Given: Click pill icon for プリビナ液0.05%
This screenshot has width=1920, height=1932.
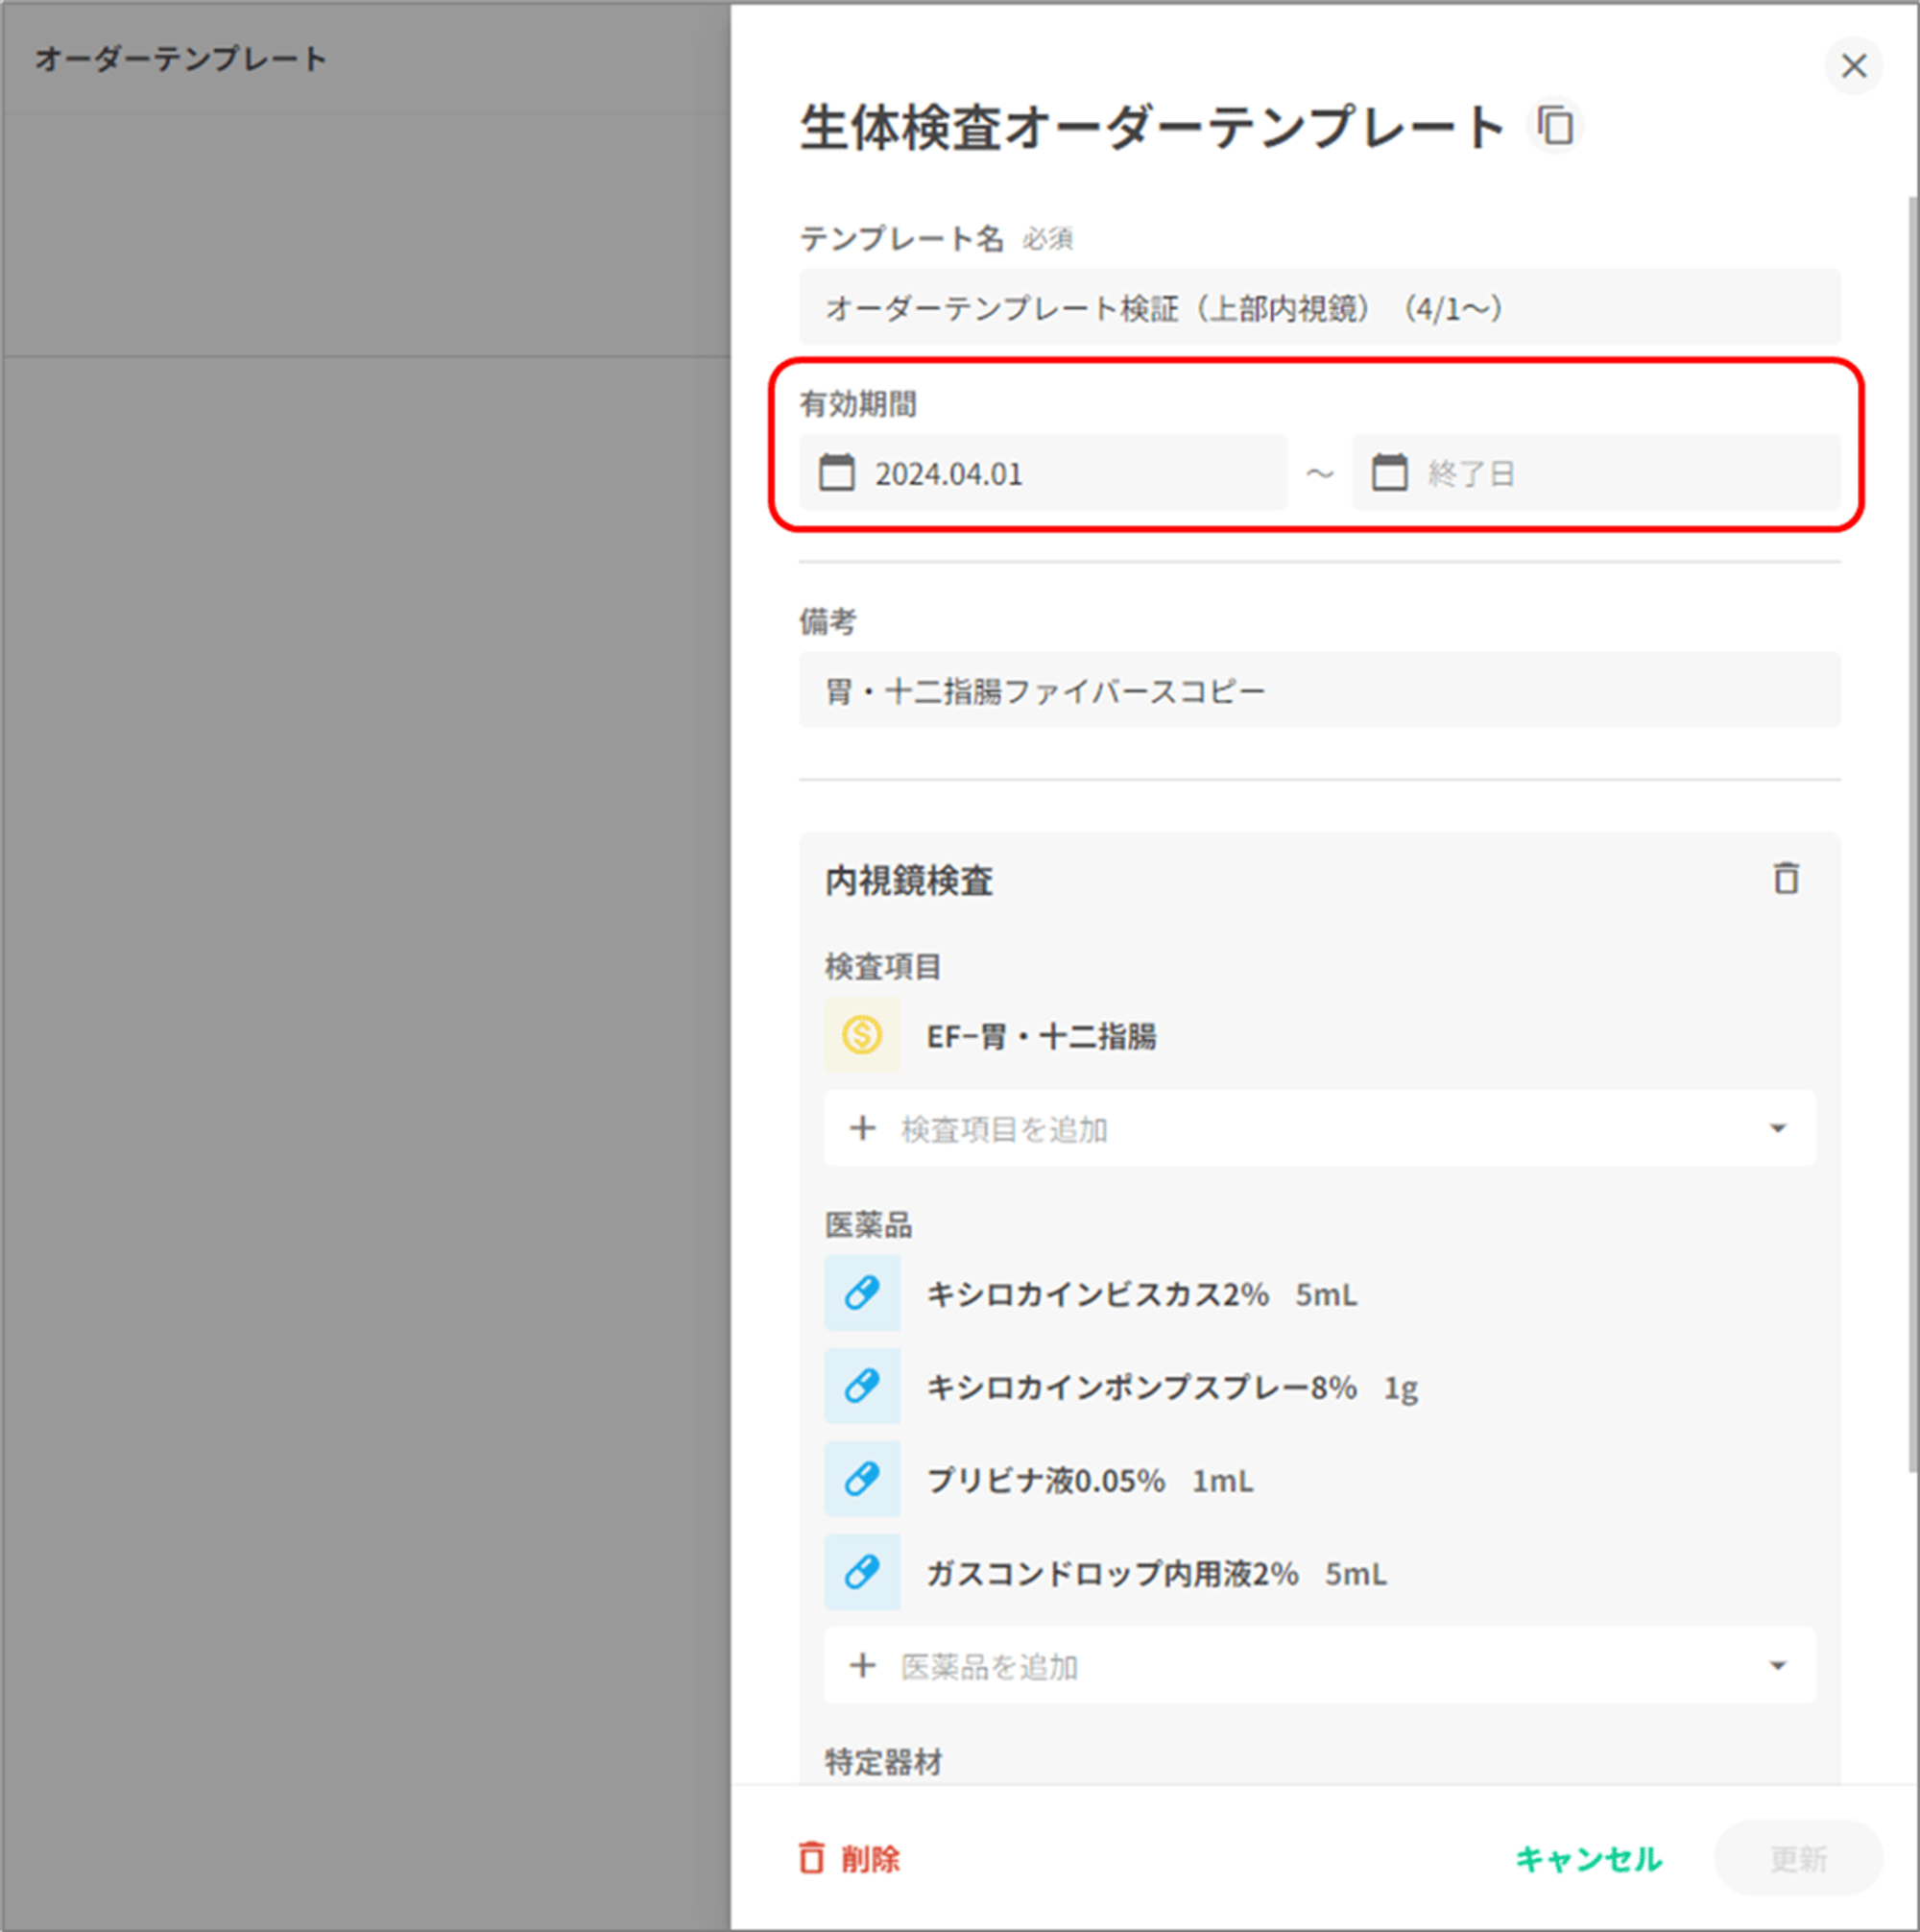Looking at the screenshot, I should tap(862, 1479).
